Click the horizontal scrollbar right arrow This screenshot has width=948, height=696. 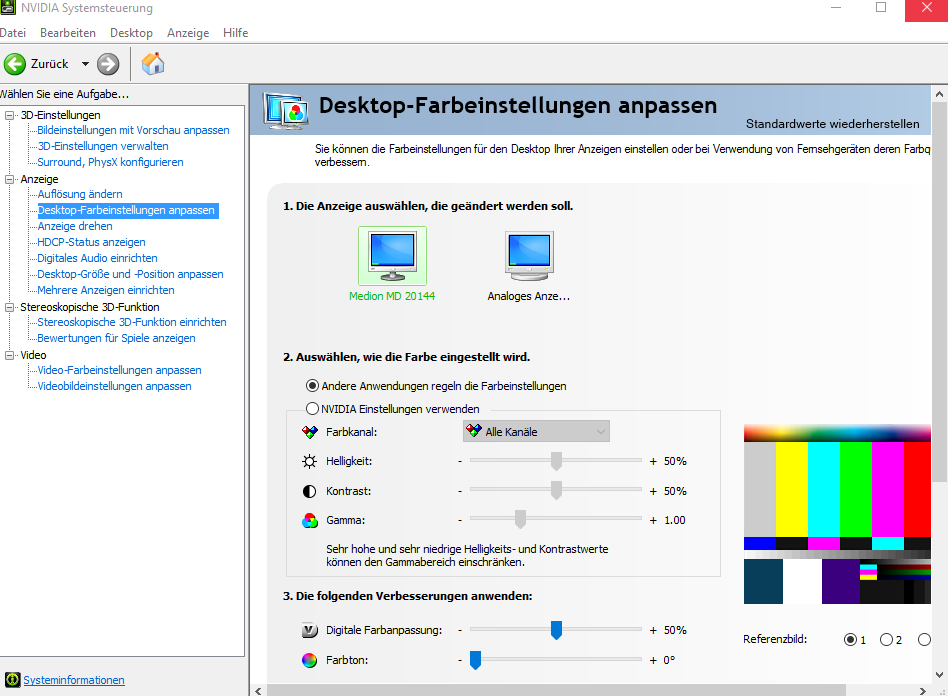(923, 691)
